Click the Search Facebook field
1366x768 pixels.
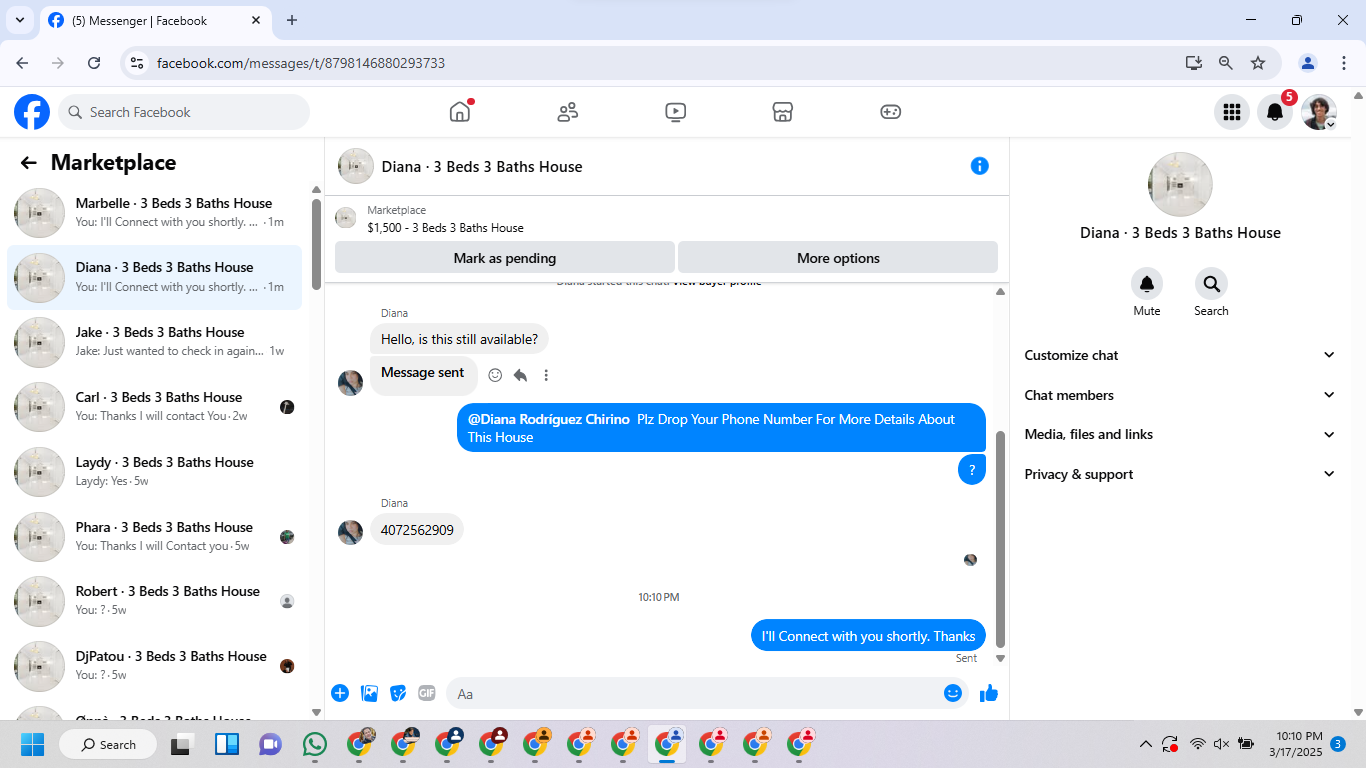pos(184,112)
